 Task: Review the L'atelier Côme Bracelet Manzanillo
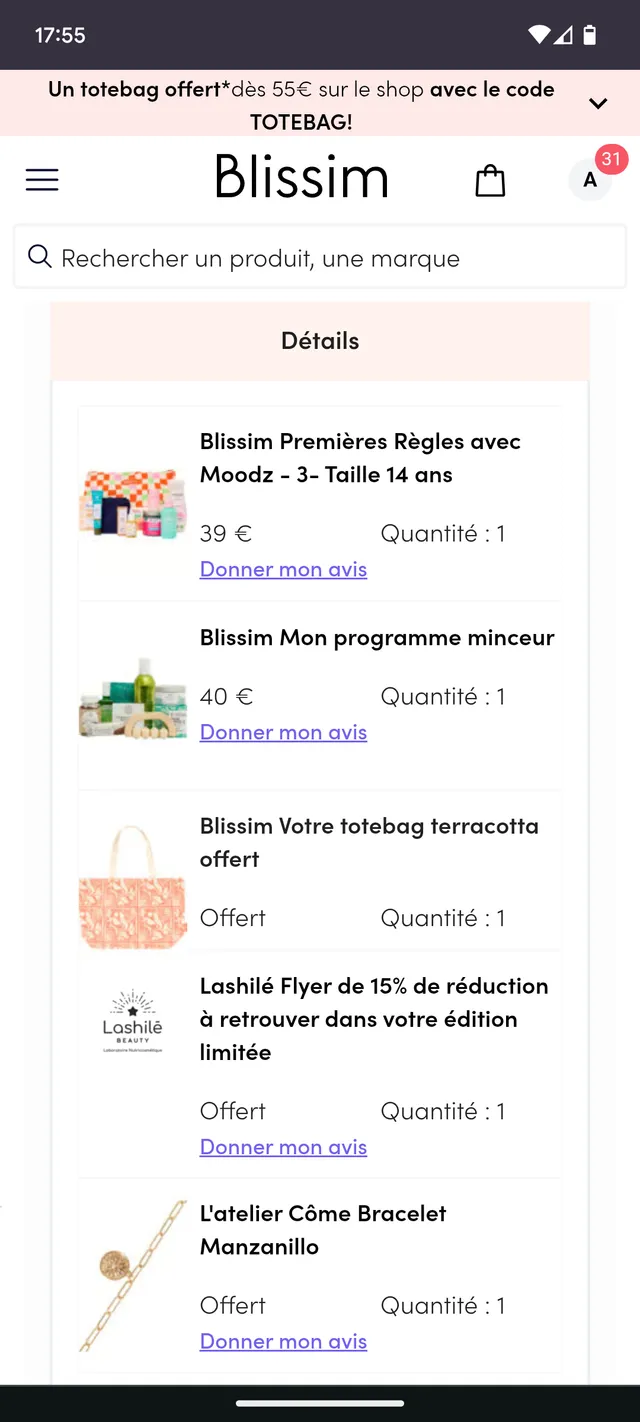click(283, 1340)
